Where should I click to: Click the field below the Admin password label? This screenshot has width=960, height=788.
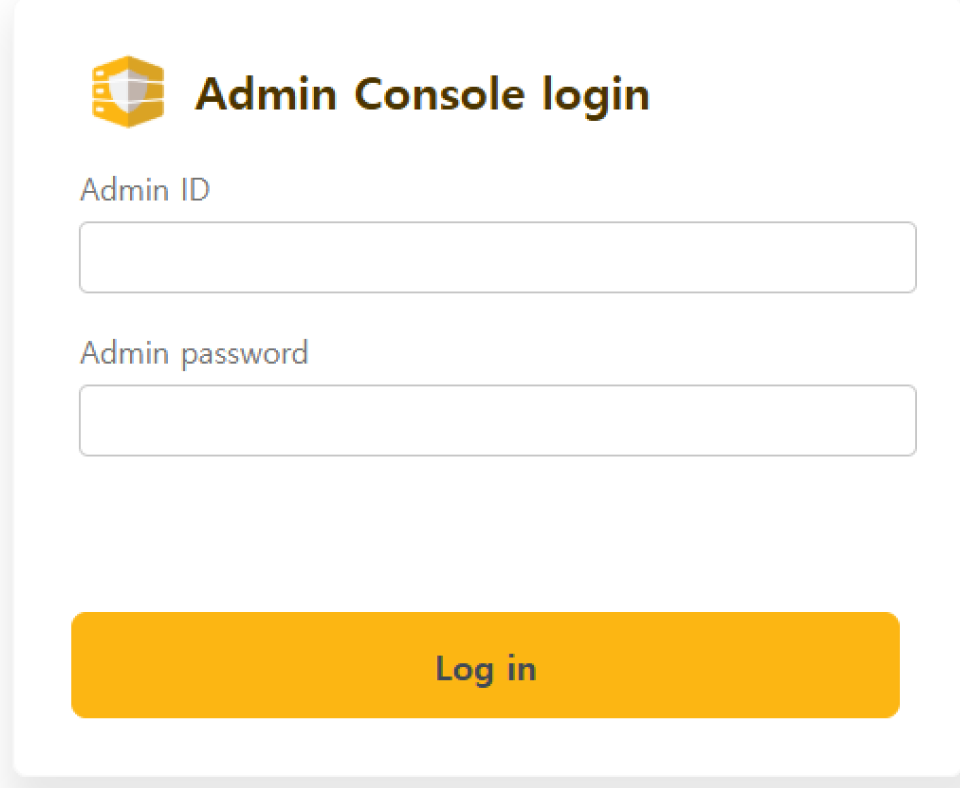point(497,421)
